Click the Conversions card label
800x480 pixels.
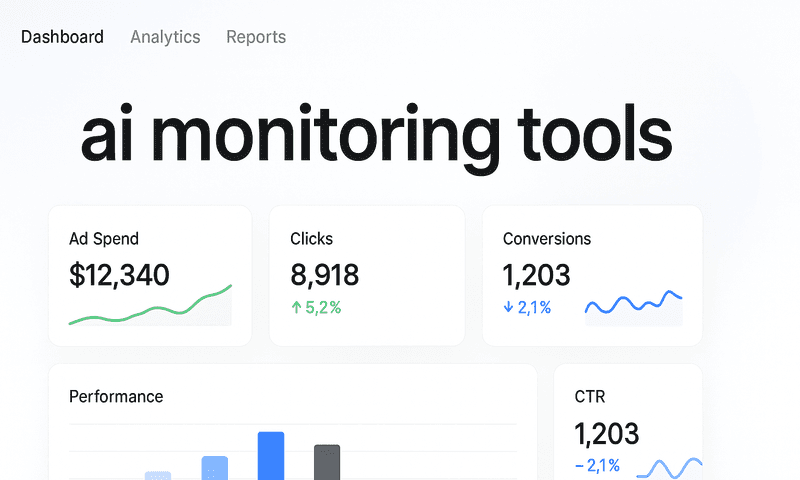tap(547, 239)
